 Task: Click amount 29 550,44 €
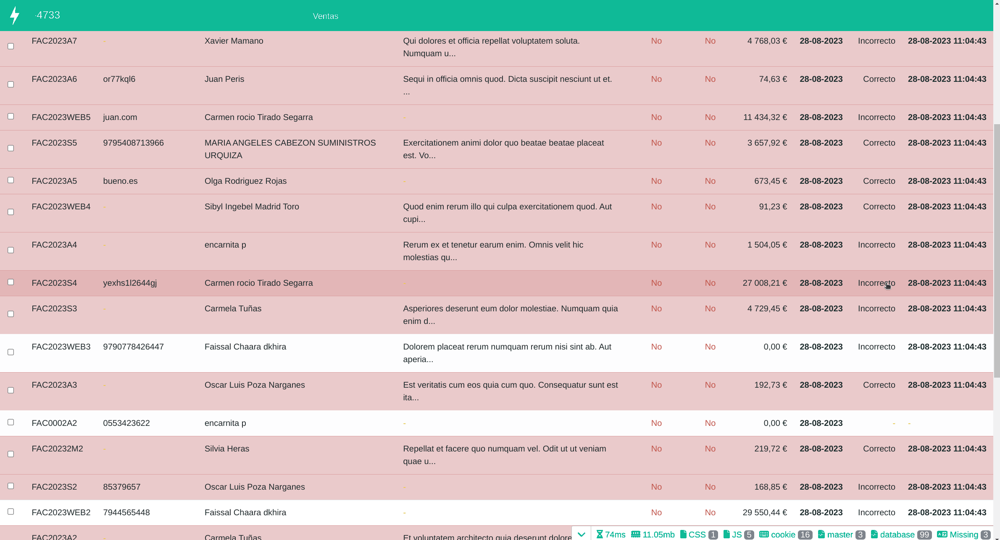tap(765, 513)
